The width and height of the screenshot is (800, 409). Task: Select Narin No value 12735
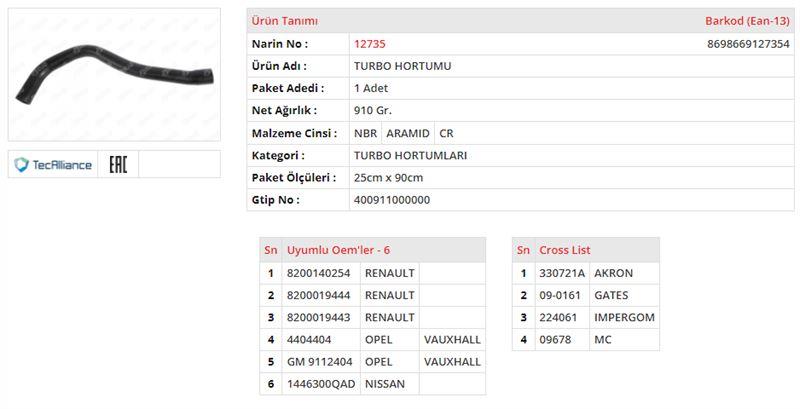(x=369, y=44)
